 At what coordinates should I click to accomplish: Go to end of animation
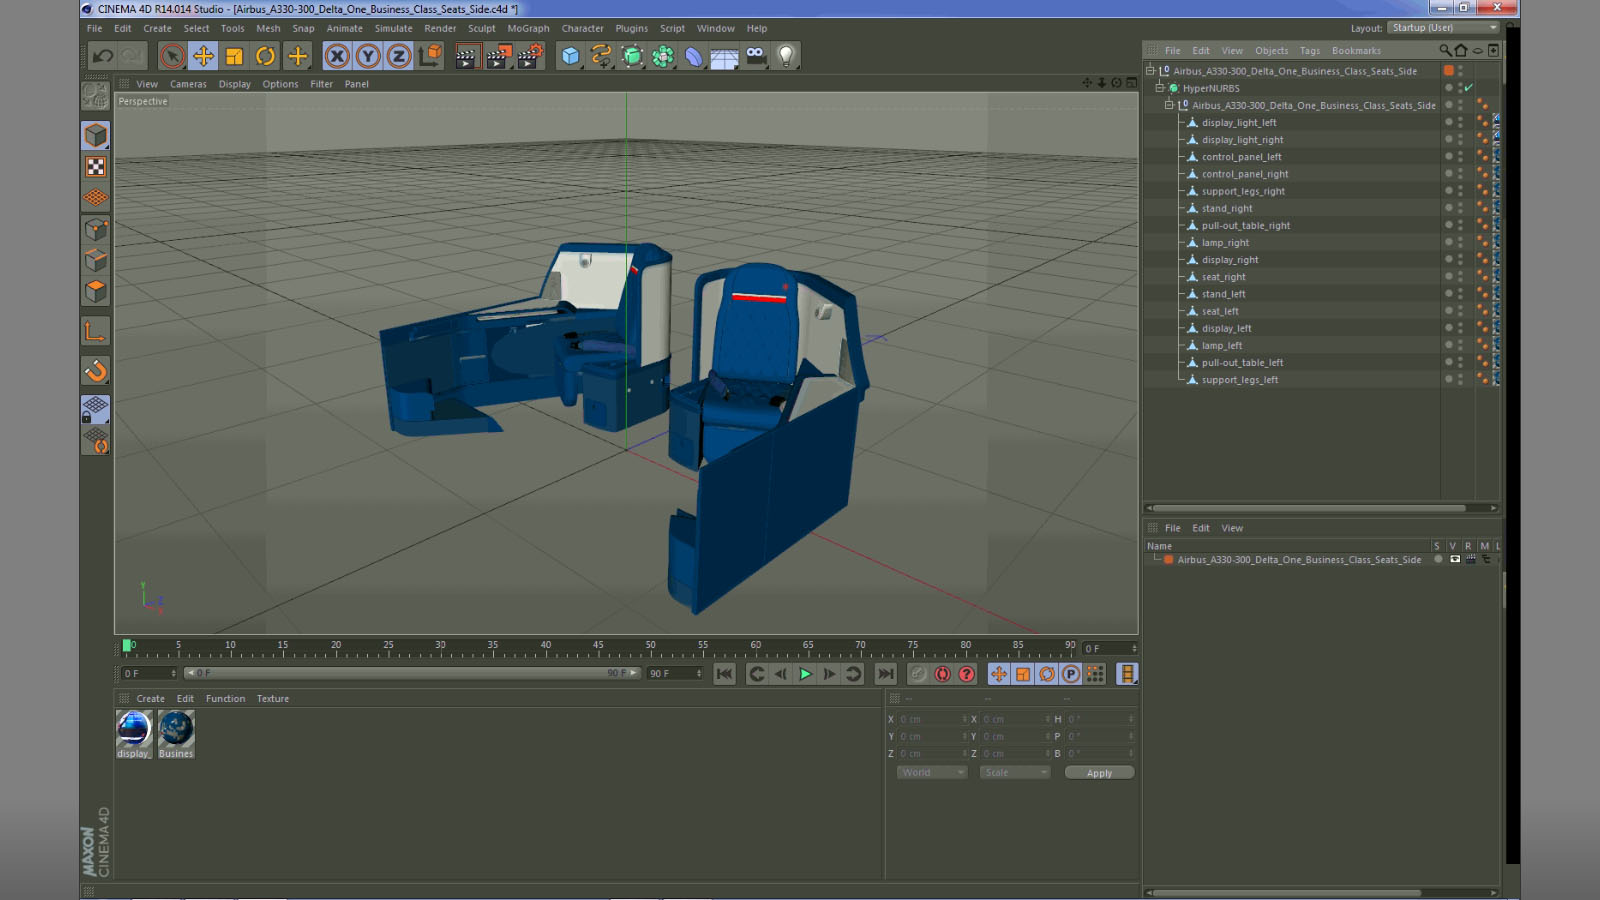click(x=886, y=674)
